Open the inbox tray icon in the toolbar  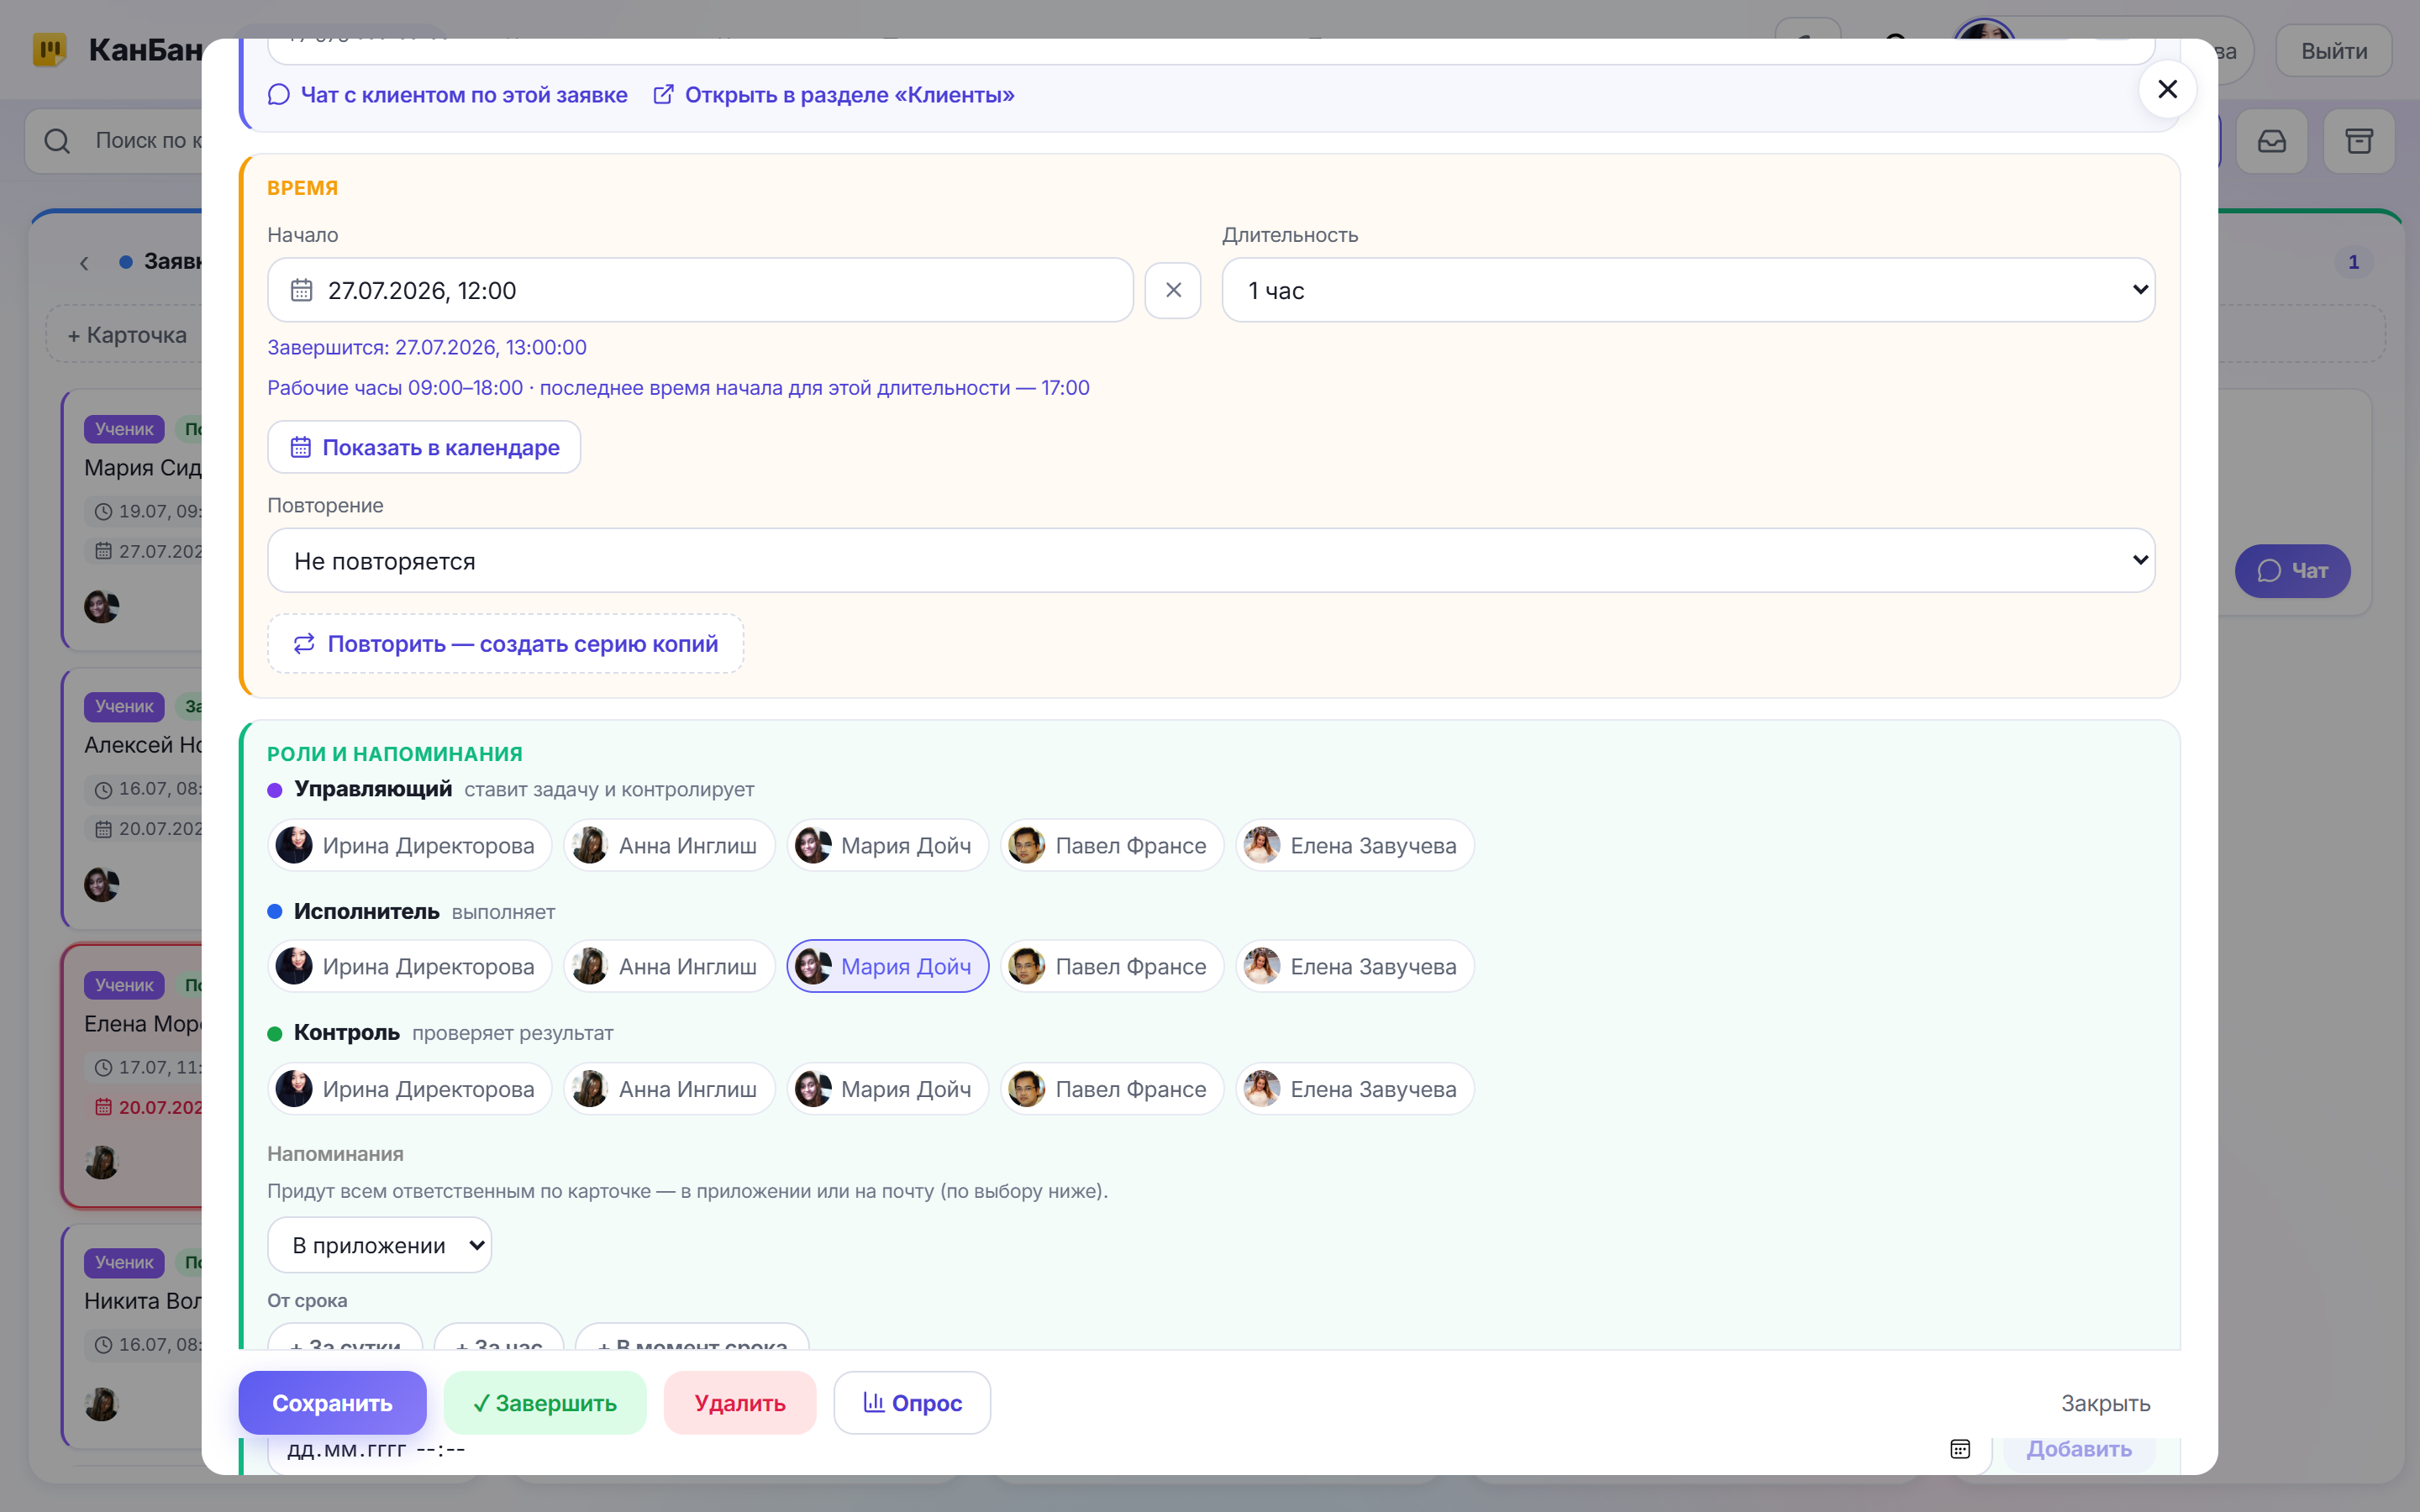click(2272, 141)
